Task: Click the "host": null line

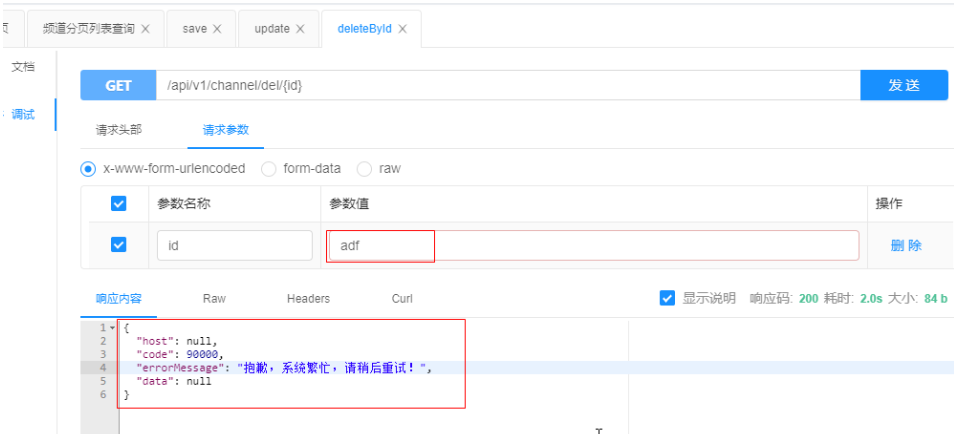Action: (x=176, y=341)
